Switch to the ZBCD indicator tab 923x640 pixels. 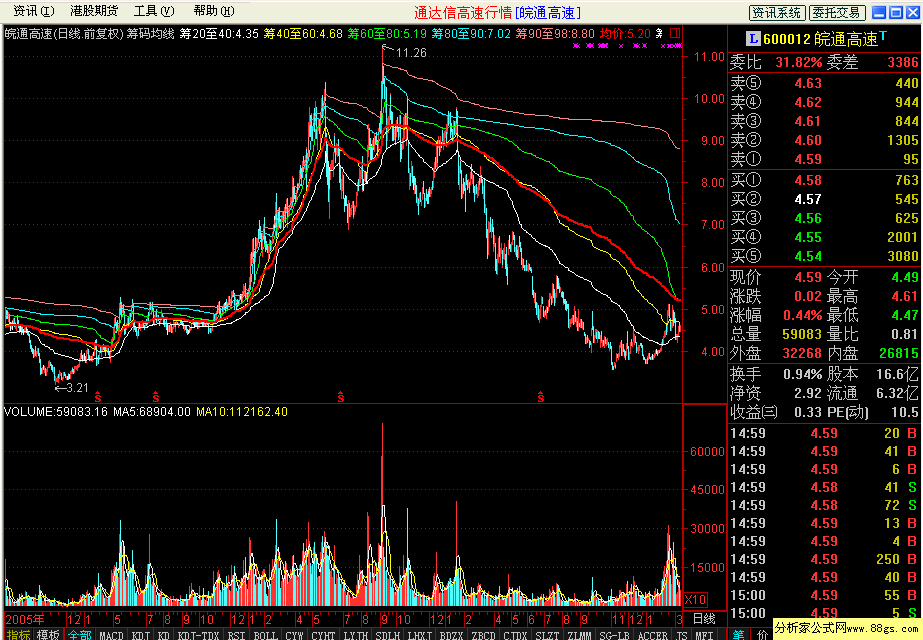[483, 635]
